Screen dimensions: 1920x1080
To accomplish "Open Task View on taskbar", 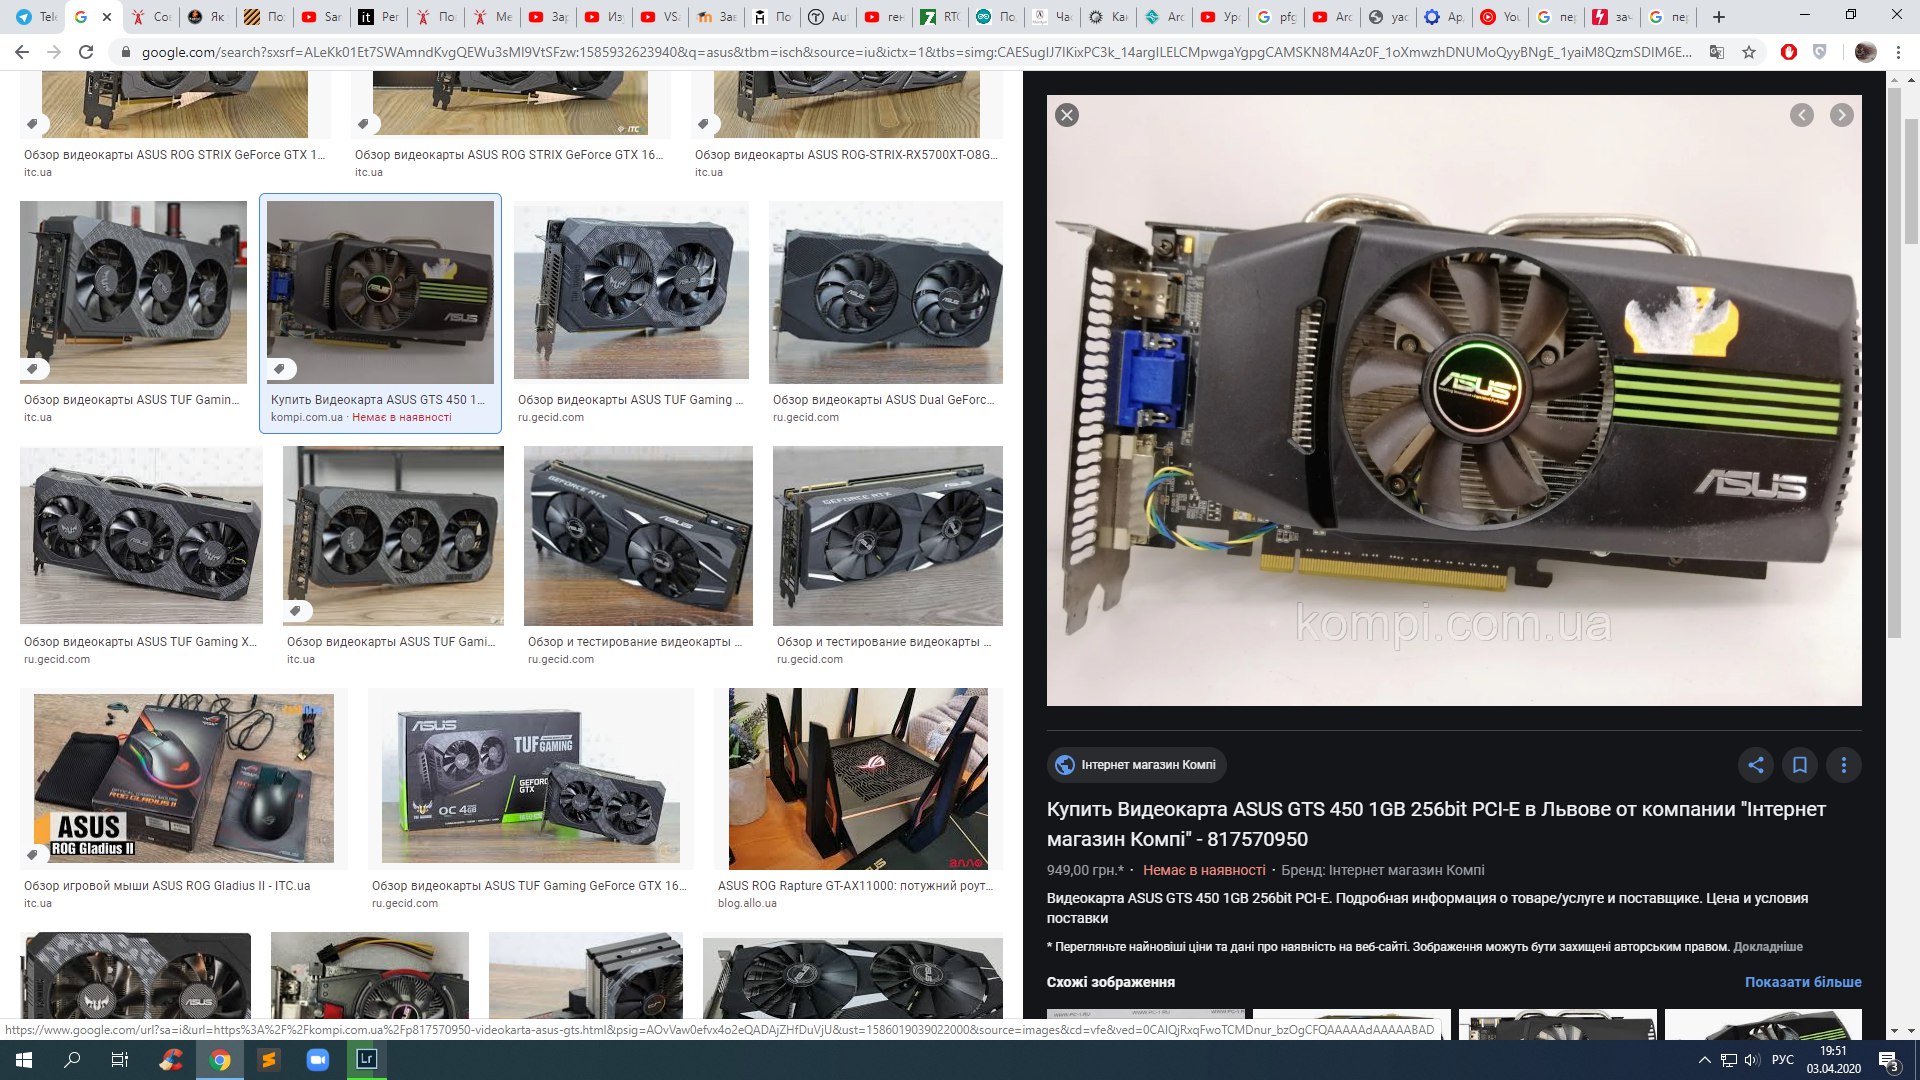I will (x=120, y=1060).
